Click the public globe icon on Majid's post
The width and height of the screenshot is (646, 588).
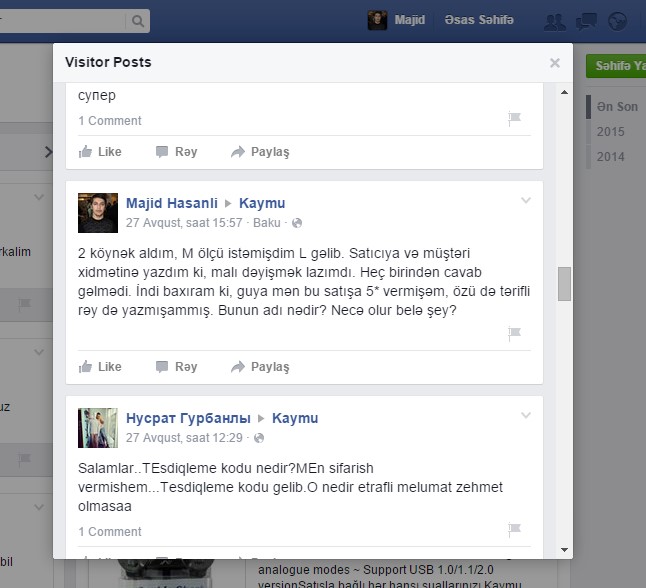click(297, 223)
